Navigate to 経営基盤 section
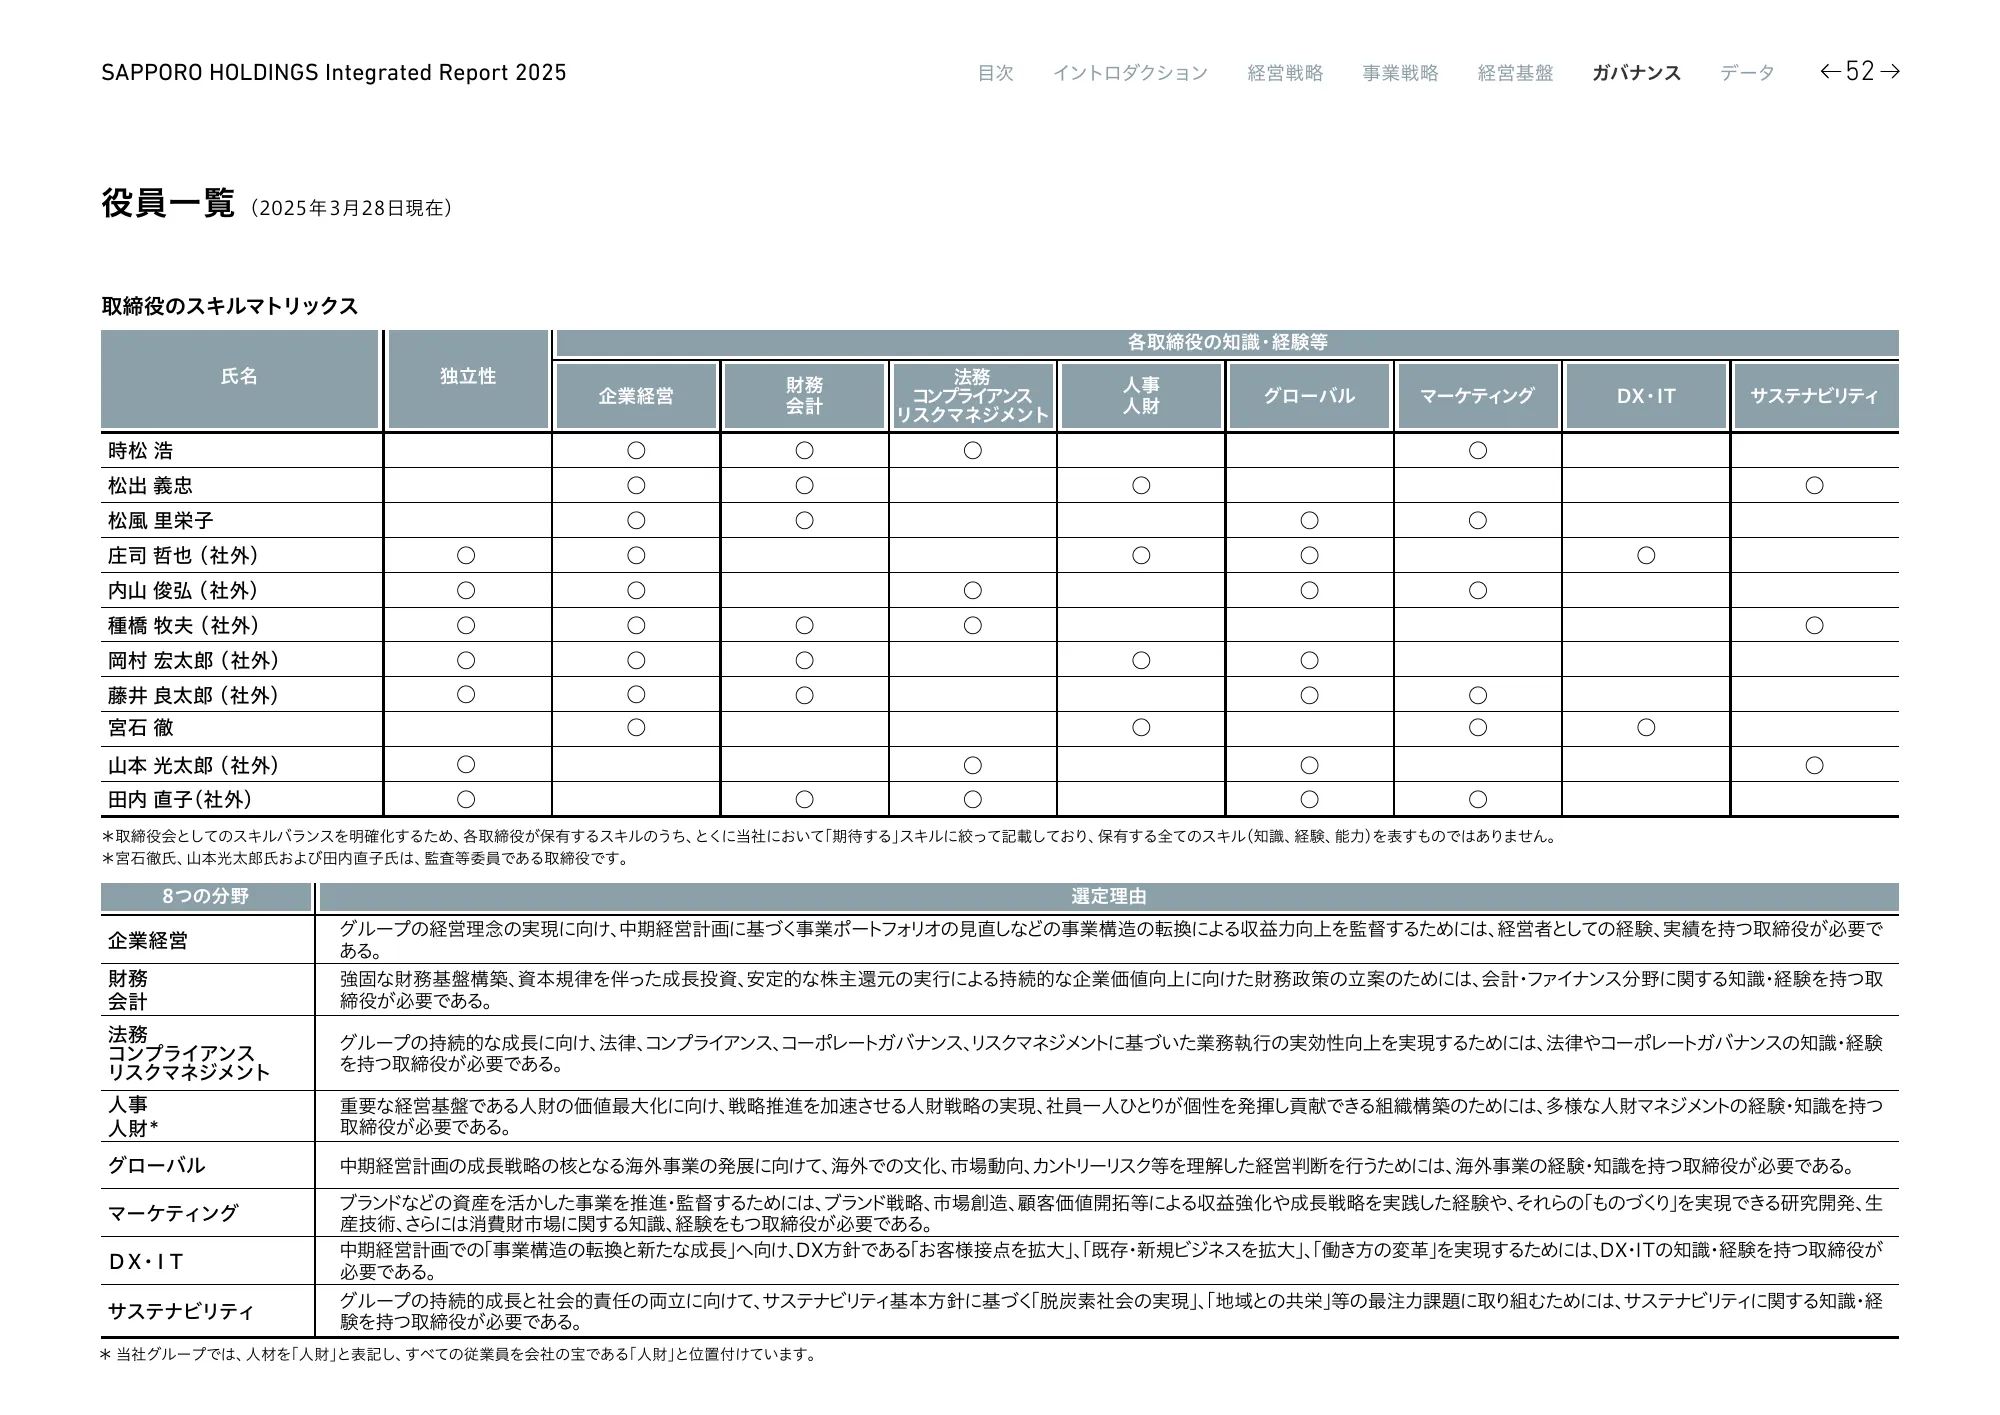The width and height of the screenshot is (2000, 1415). 1515,73
